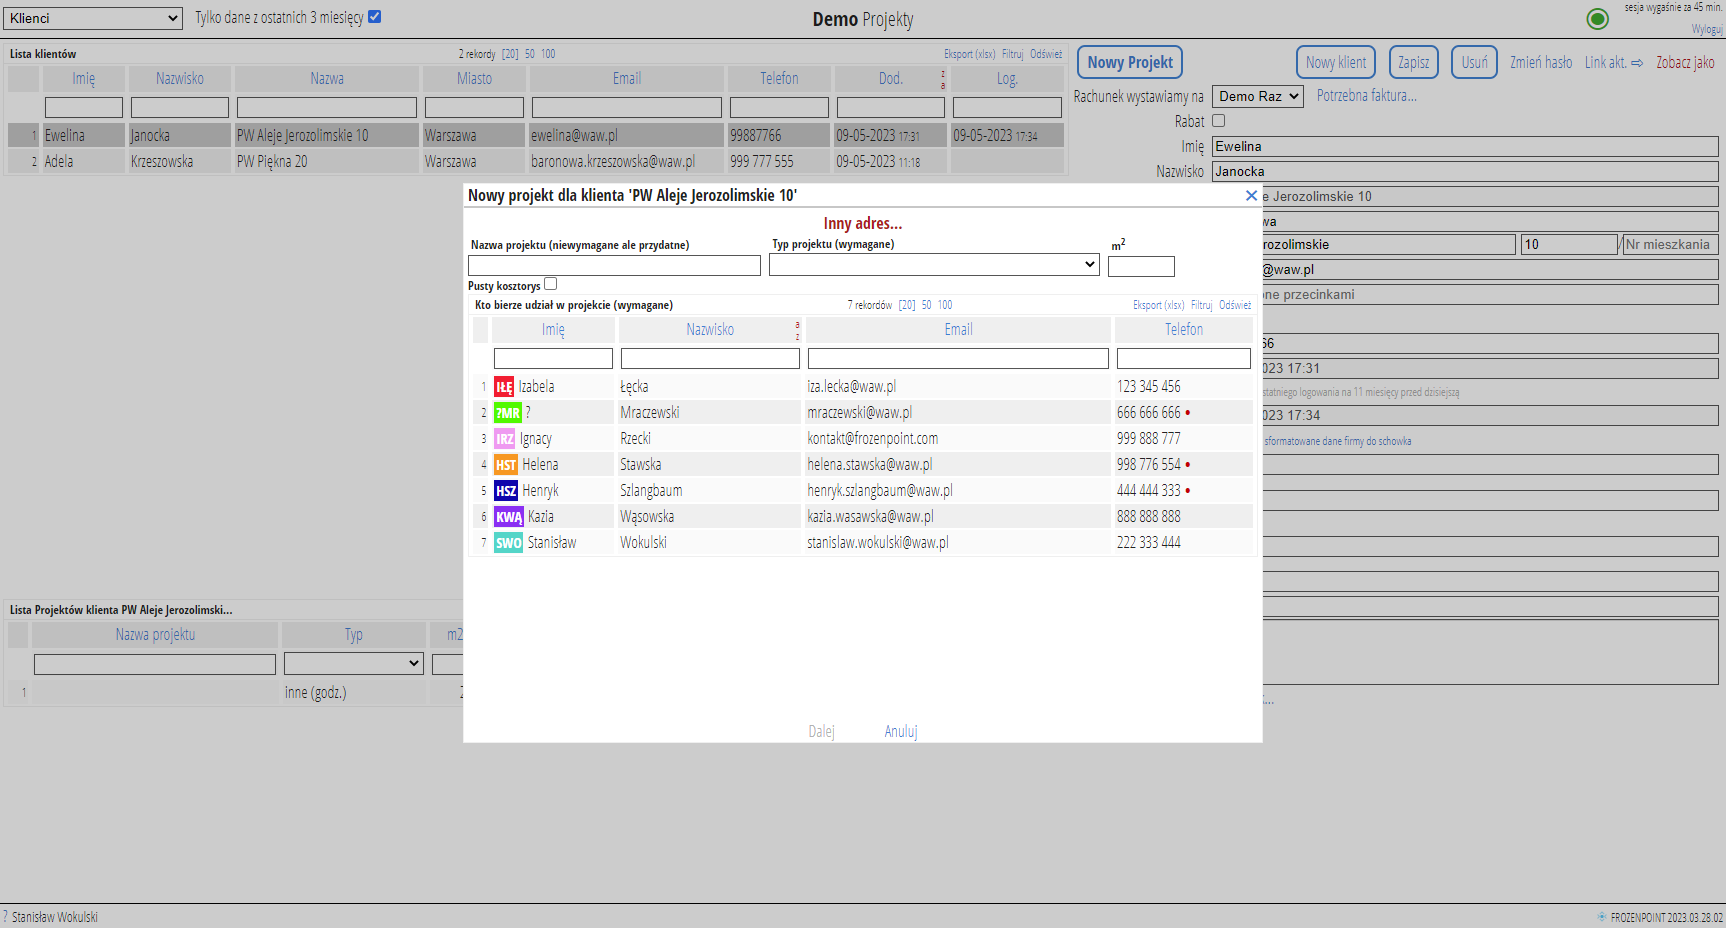
Task: Toggle the Rabat checkbox
Action: tap(1218, 121)
